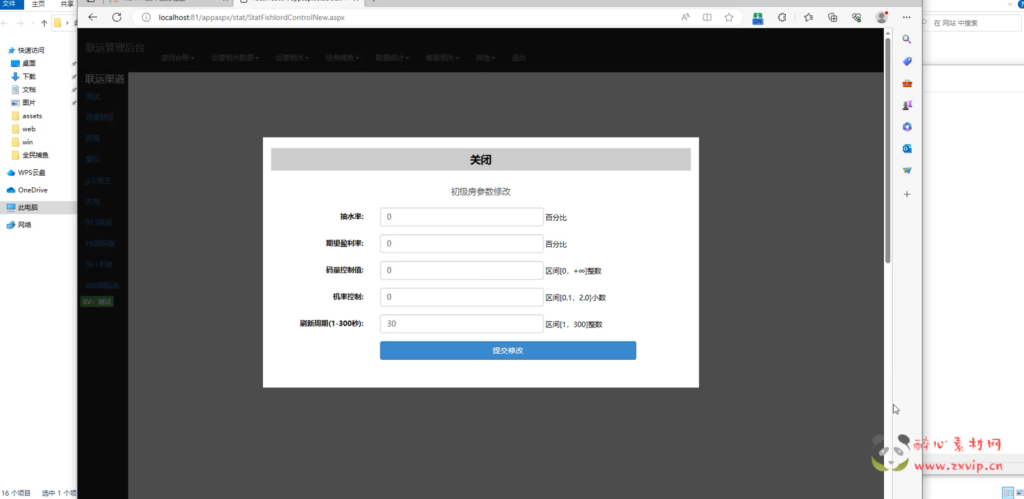The height and width of the screenshot is (499, 1024).
Task: Open the split screen icon in address bar
Action: pyautogui.click(x=708, y=17)
